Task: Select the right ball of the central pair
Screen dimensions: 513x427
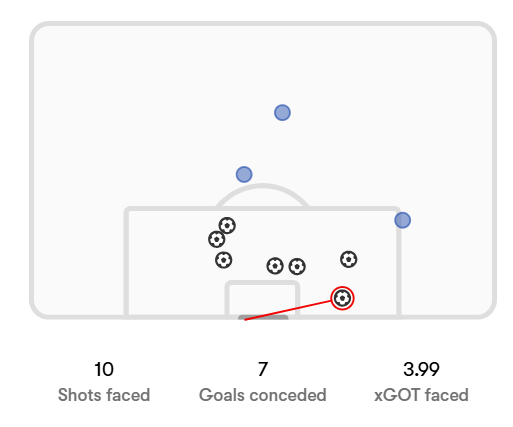Action: click(297, 267)
